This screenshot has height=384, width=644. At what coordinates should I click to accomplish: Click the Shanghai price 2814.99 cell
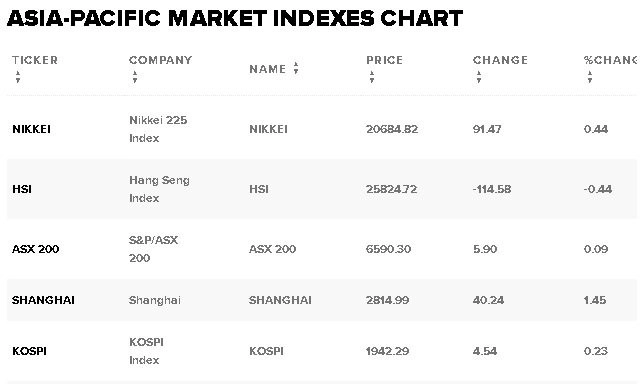click(x=387, y=300)
